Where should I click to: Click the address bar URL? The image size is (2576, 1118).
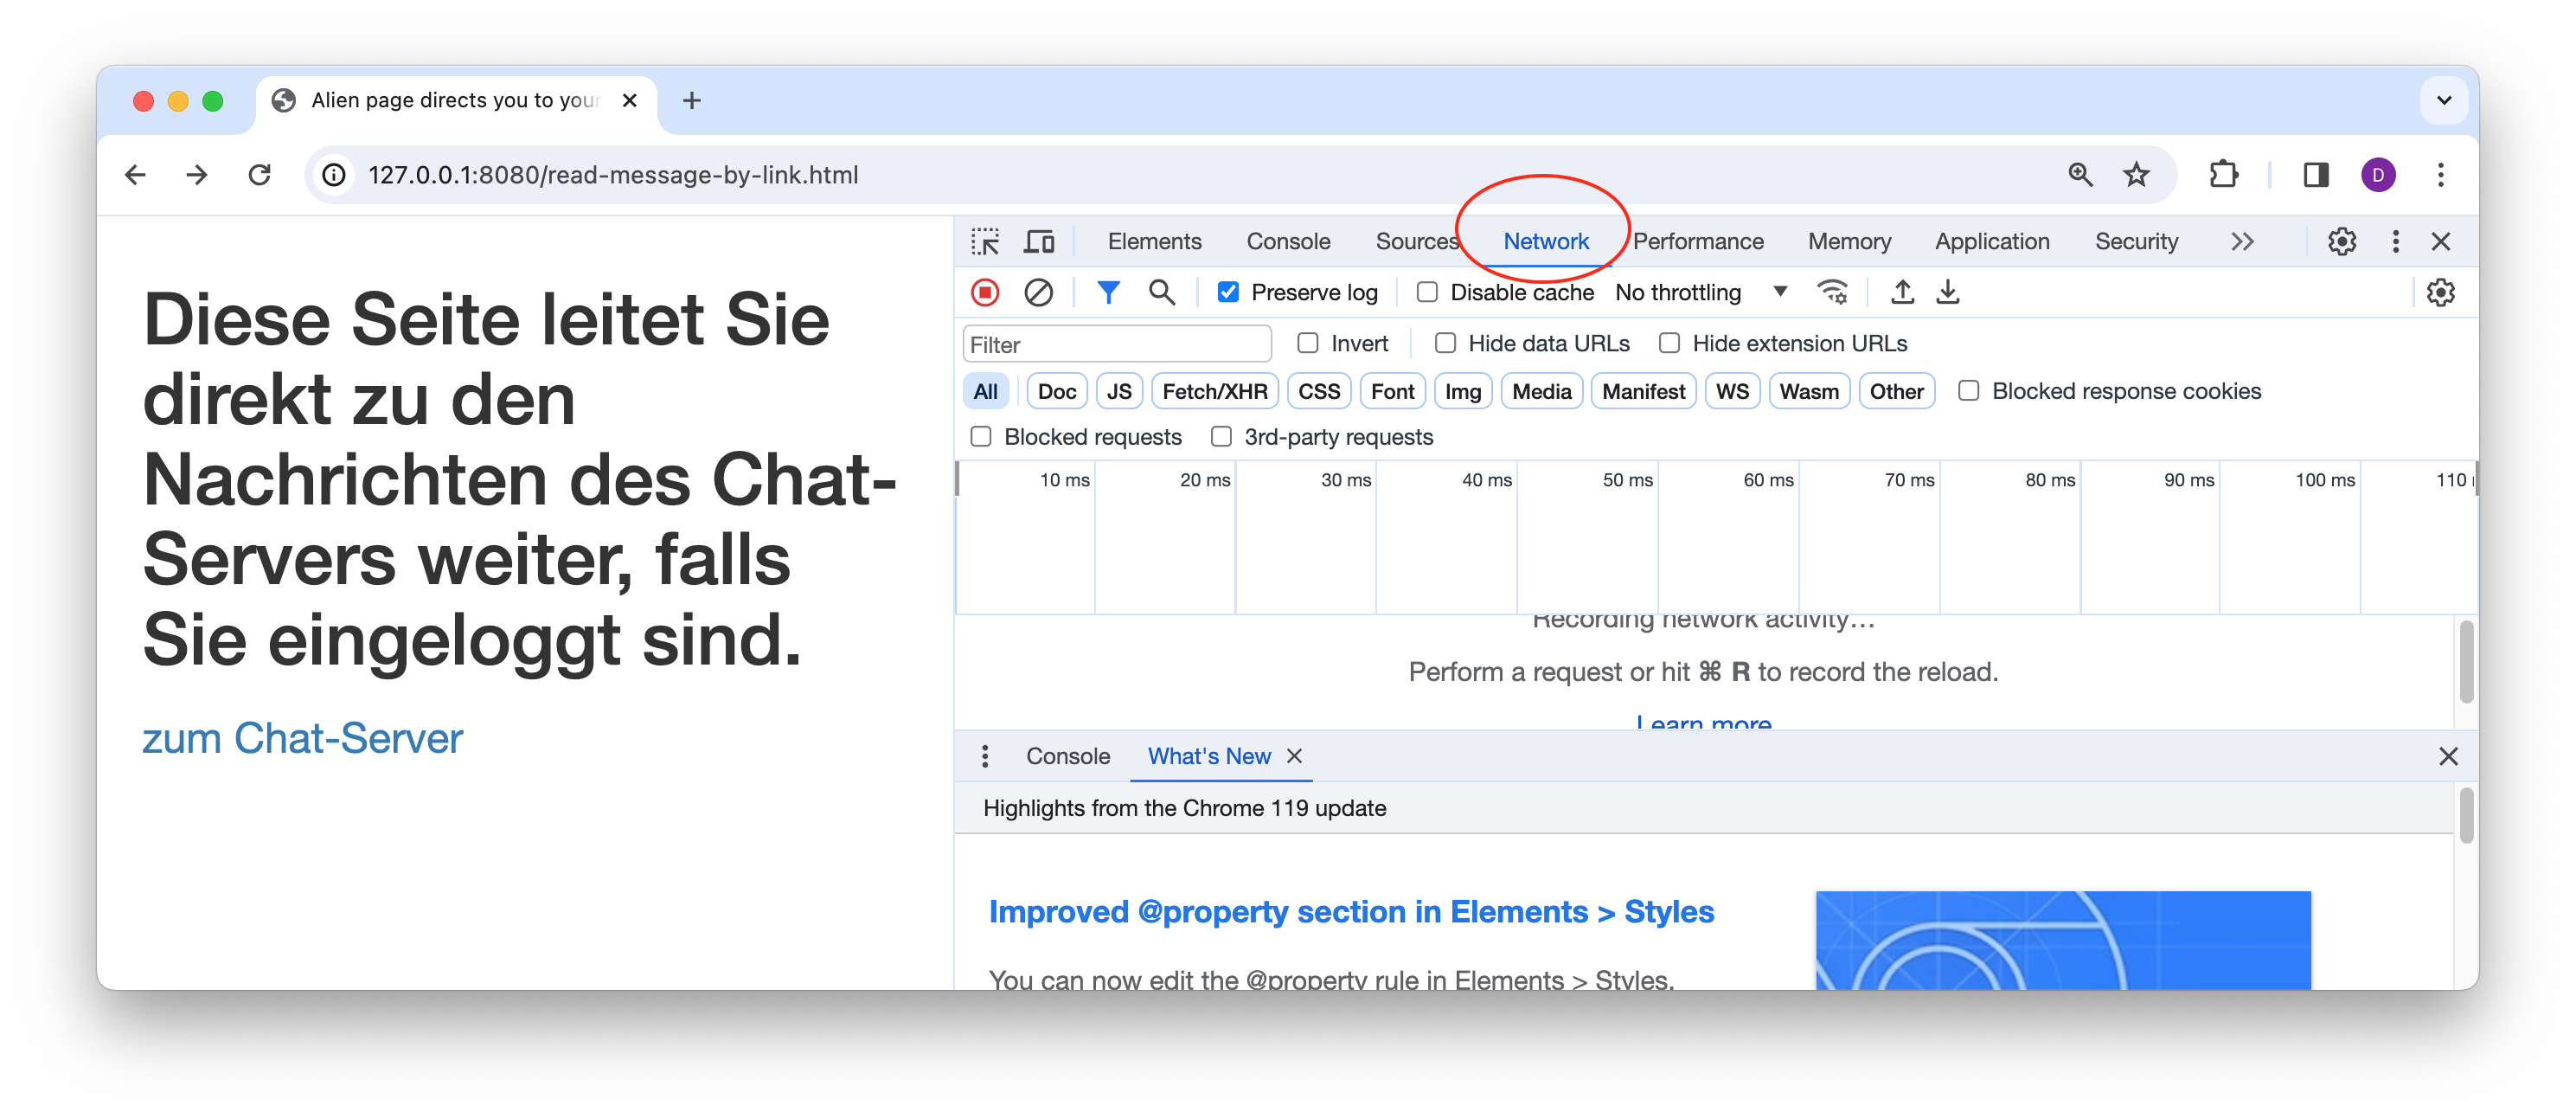(613, 175)
